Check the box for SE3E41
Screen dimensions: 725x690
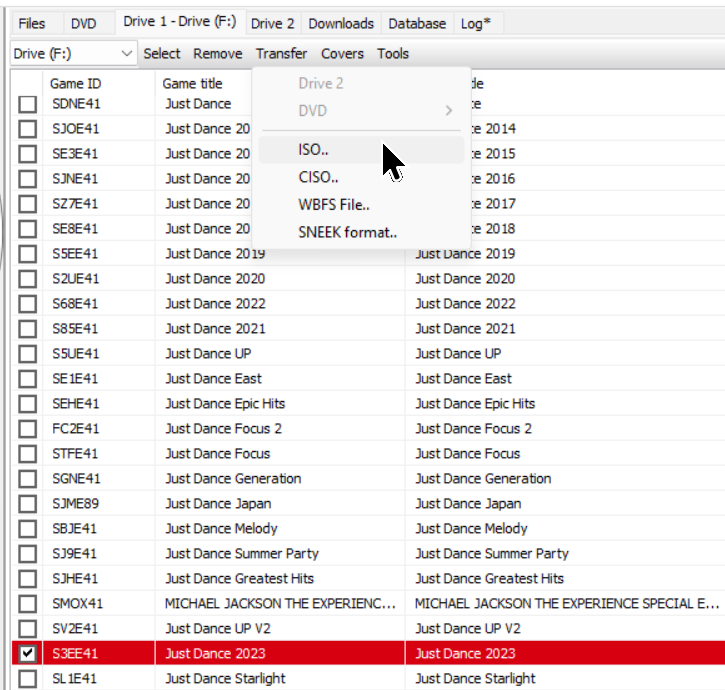[x=28, y=154]
